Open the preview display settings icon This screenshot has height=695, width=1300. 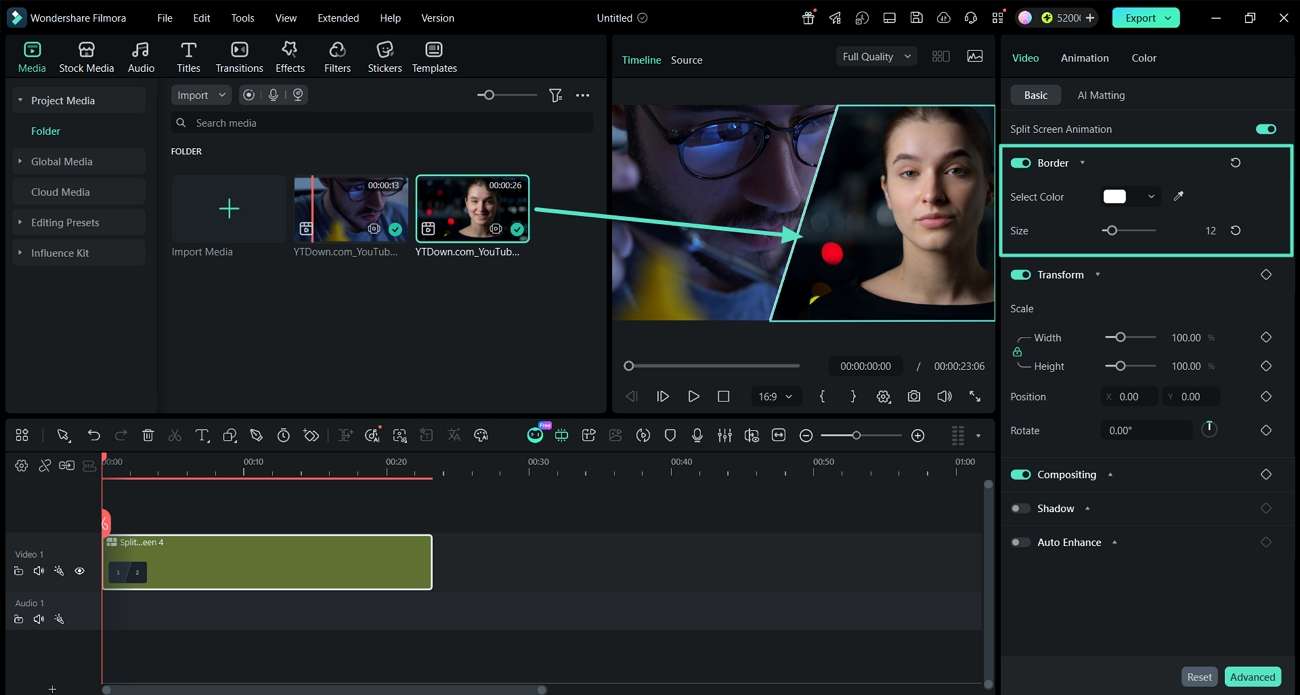coord(883,396)
